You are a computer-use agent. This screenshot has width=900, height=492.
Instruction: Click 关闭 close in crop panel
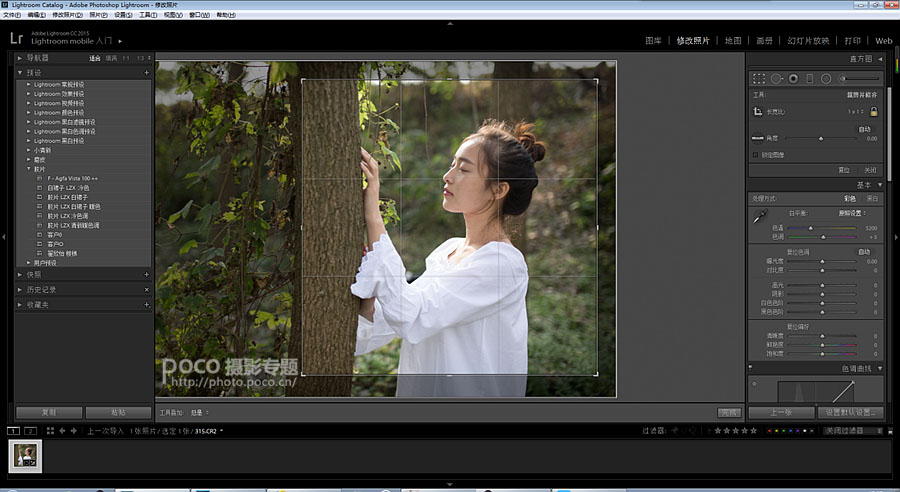click(x=870, y=170)
